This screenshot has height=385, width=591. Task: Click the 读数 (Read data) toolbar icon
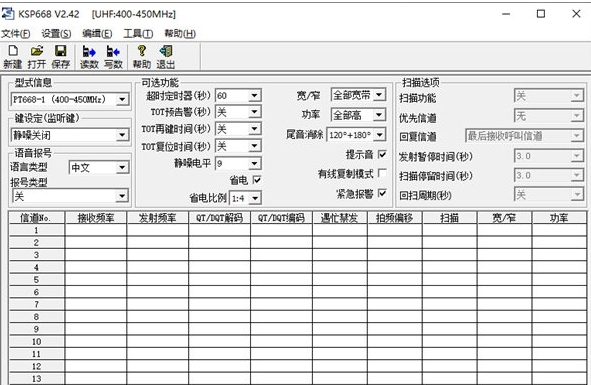89,57
